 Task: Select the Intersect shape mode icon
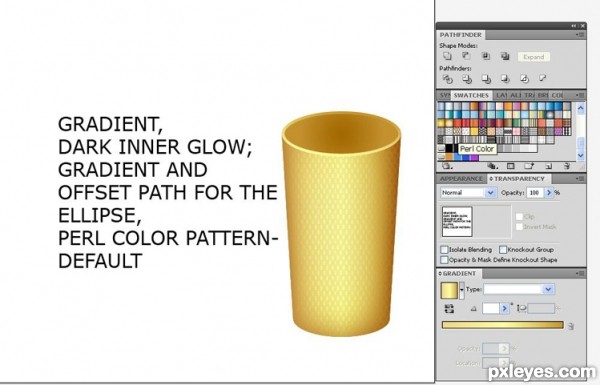[486, 56]
